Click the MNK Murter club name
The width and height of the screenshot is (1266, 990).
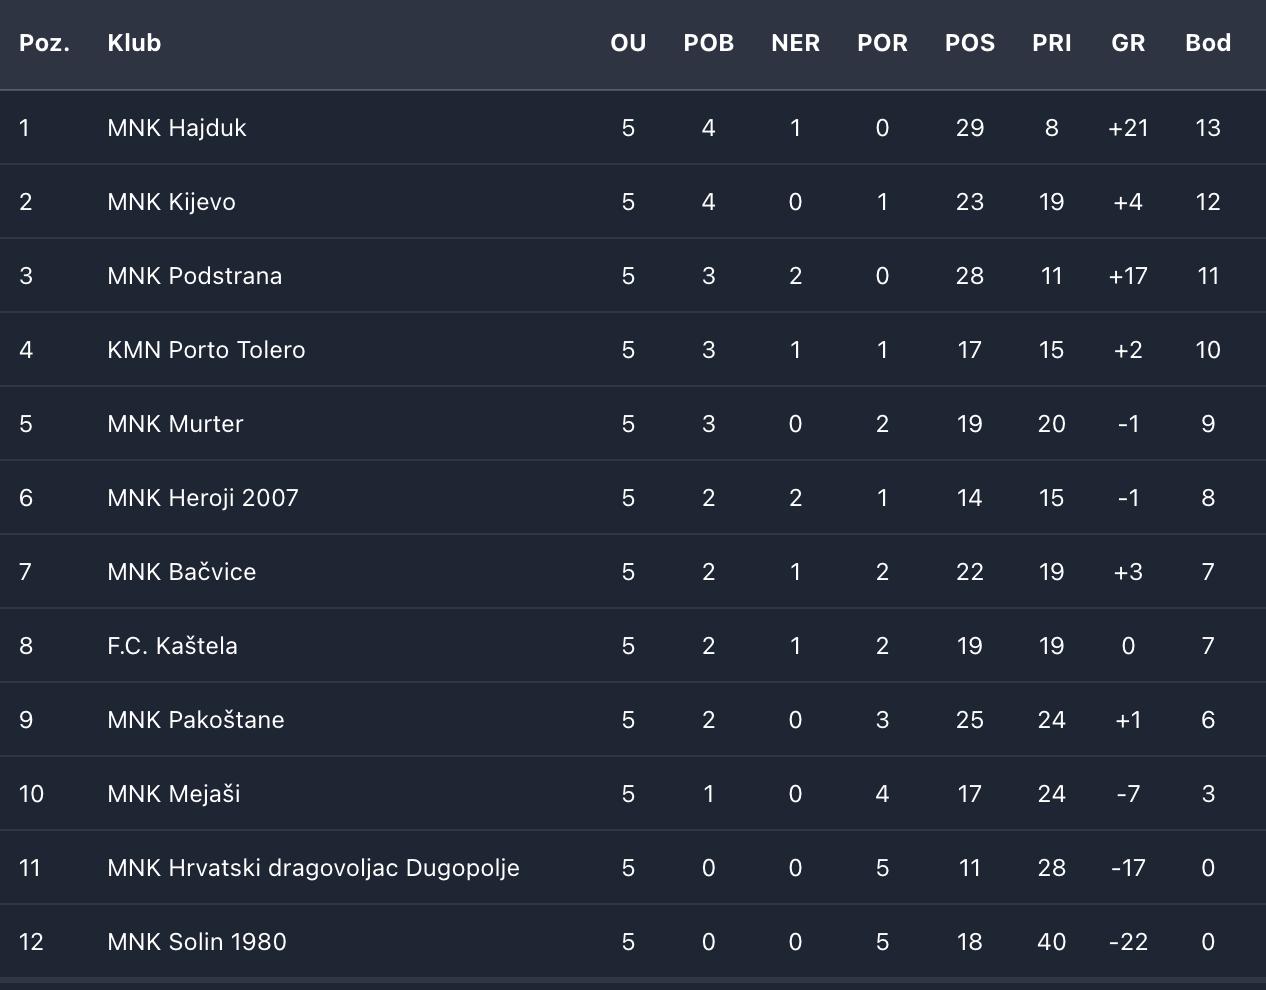[x=175, y=424]
